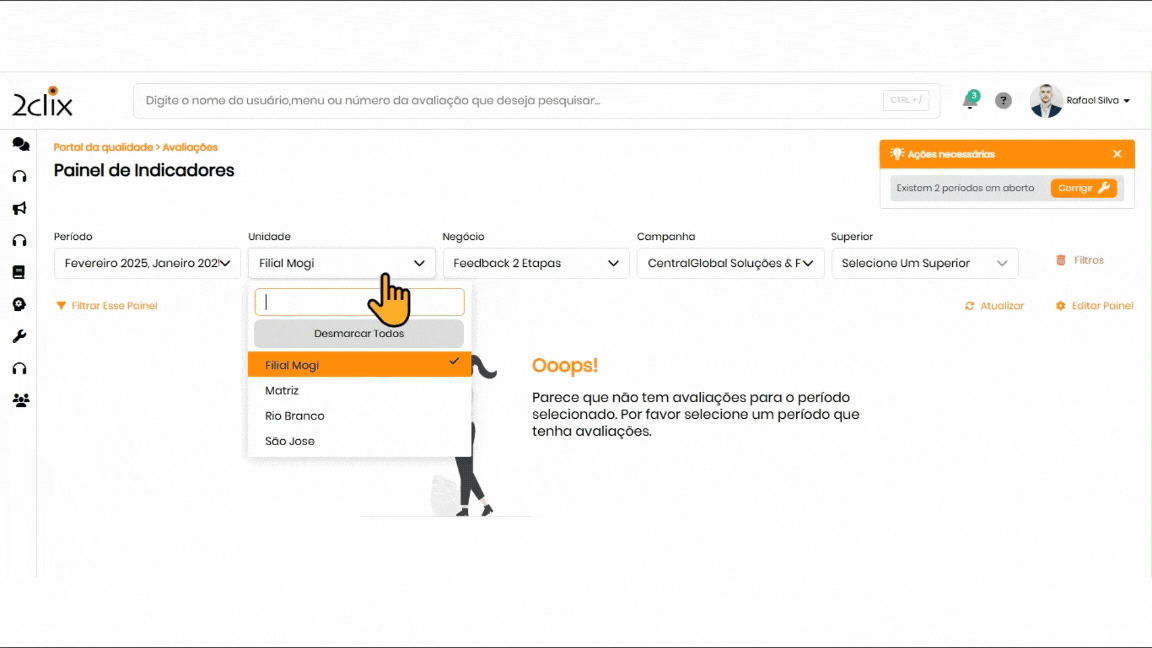1152x648 pixels.
Task: Open the users group sidebar icon
Action: pyautogui.click(x=20, y=400)
